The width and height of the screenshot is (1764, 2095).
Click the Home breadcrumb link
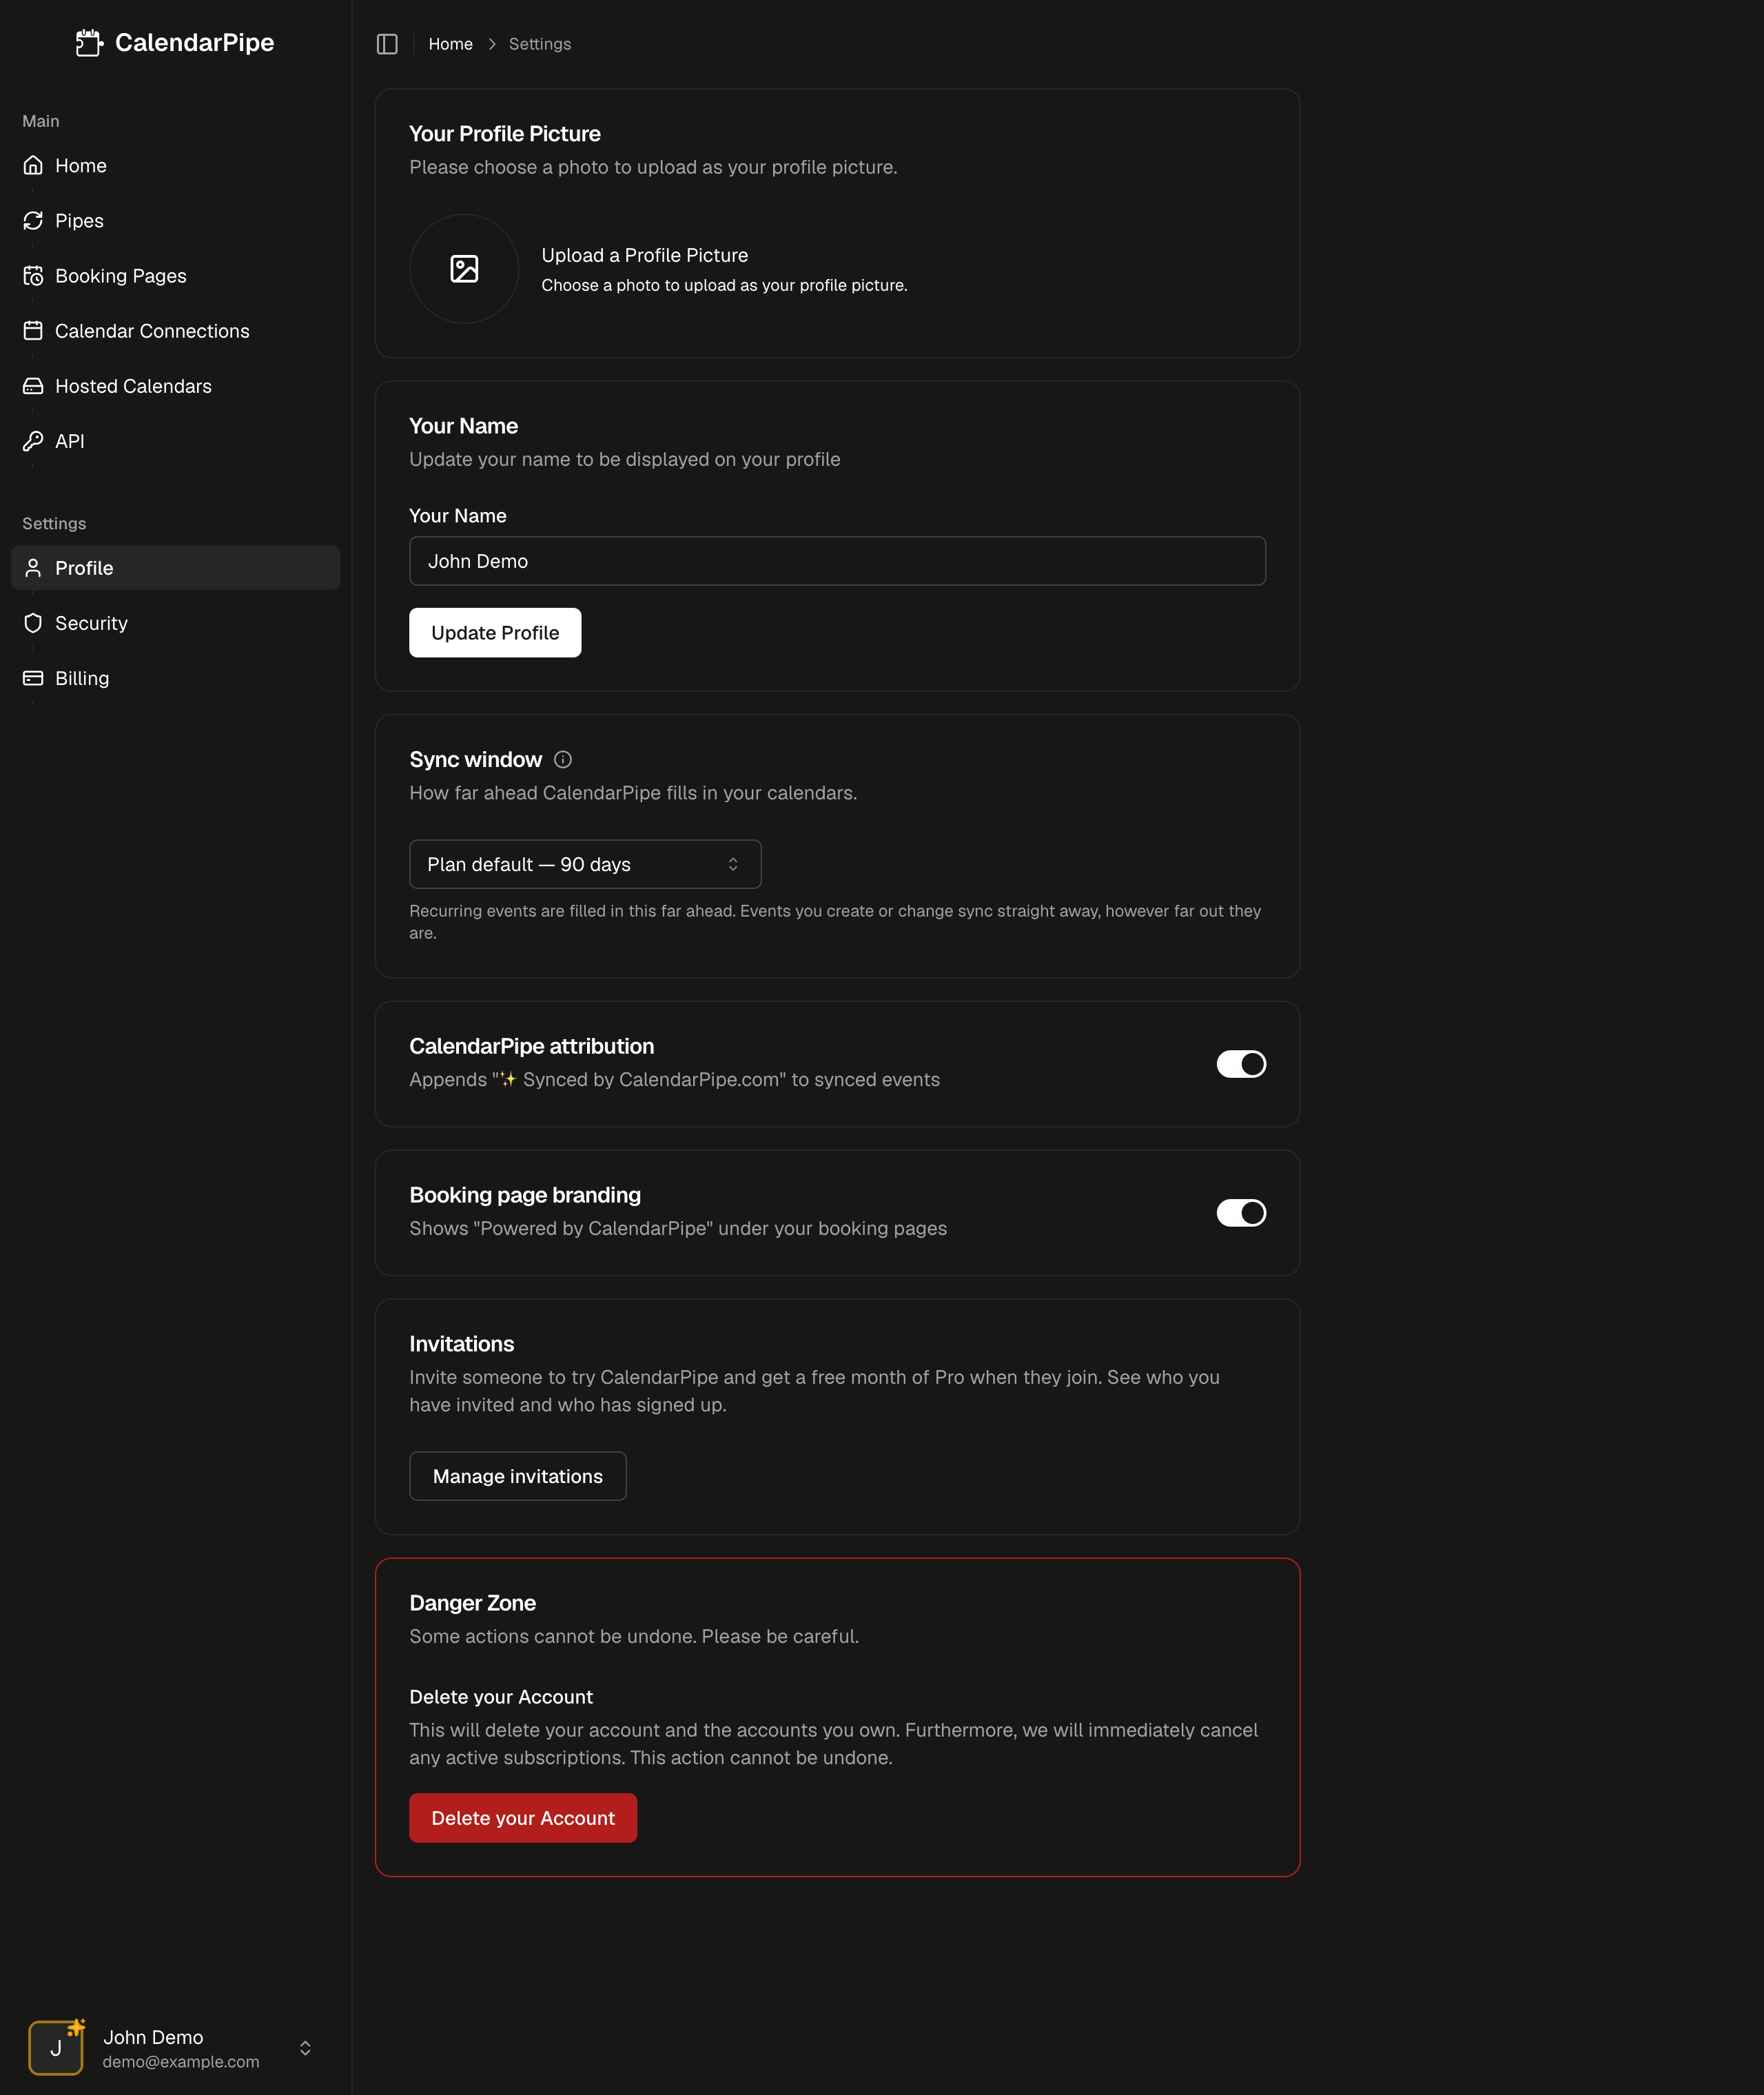tap(451, 44)
